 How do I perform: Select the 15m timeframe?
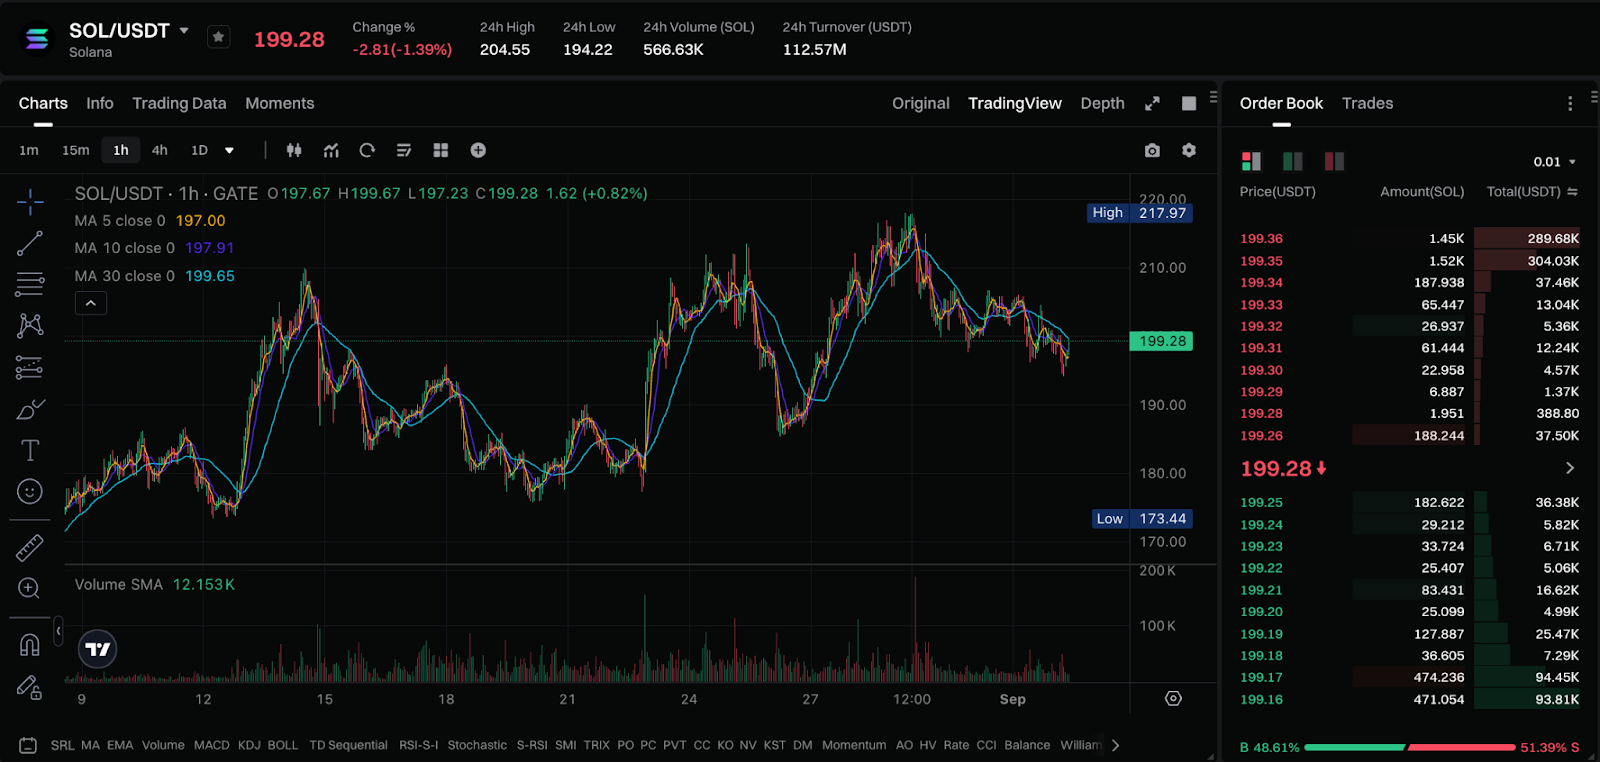76,150
